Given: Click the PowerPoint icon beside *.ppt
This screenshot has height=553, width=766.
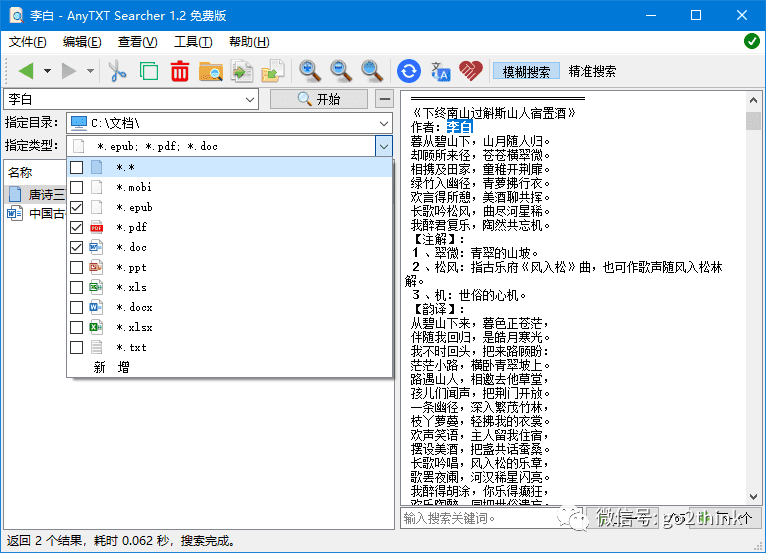Looking at the screenshot, I should coord(96,268).
